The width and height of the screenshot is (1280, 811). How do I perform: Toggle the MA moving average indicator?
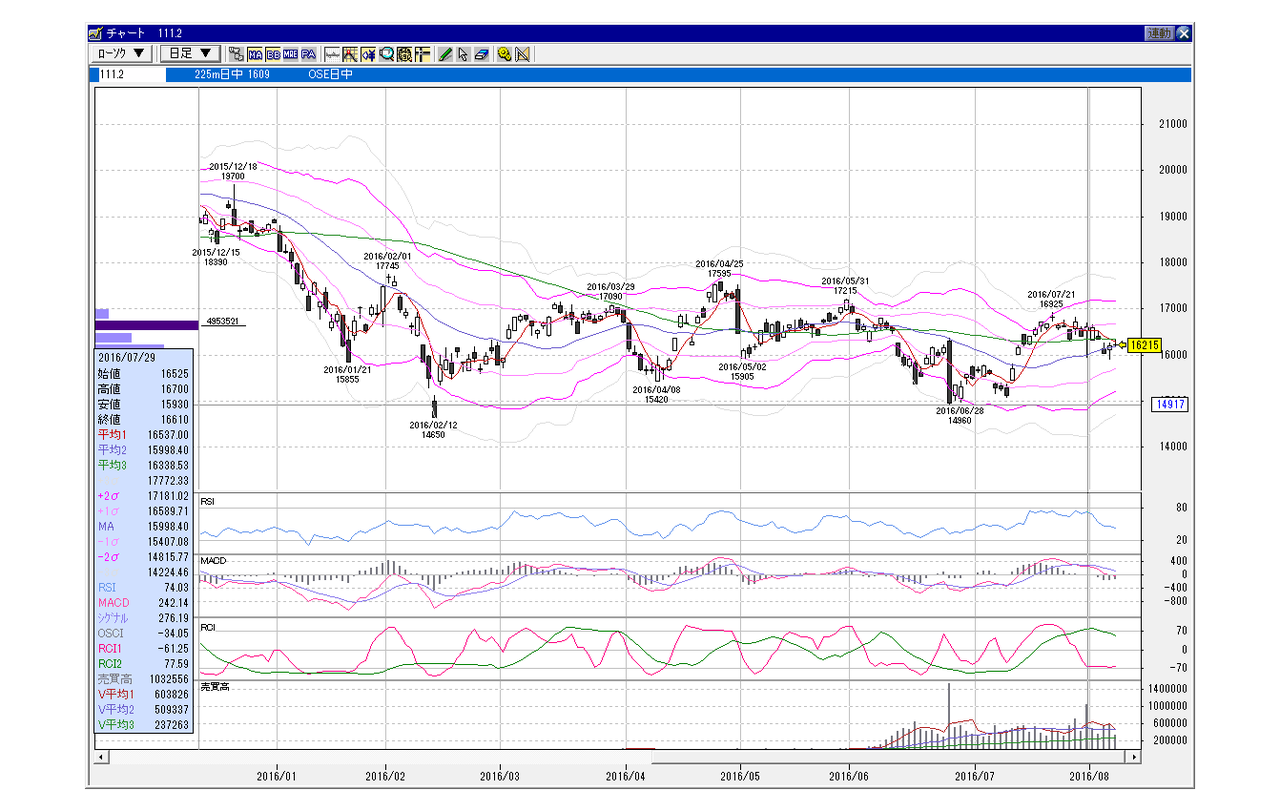point(255,54)
